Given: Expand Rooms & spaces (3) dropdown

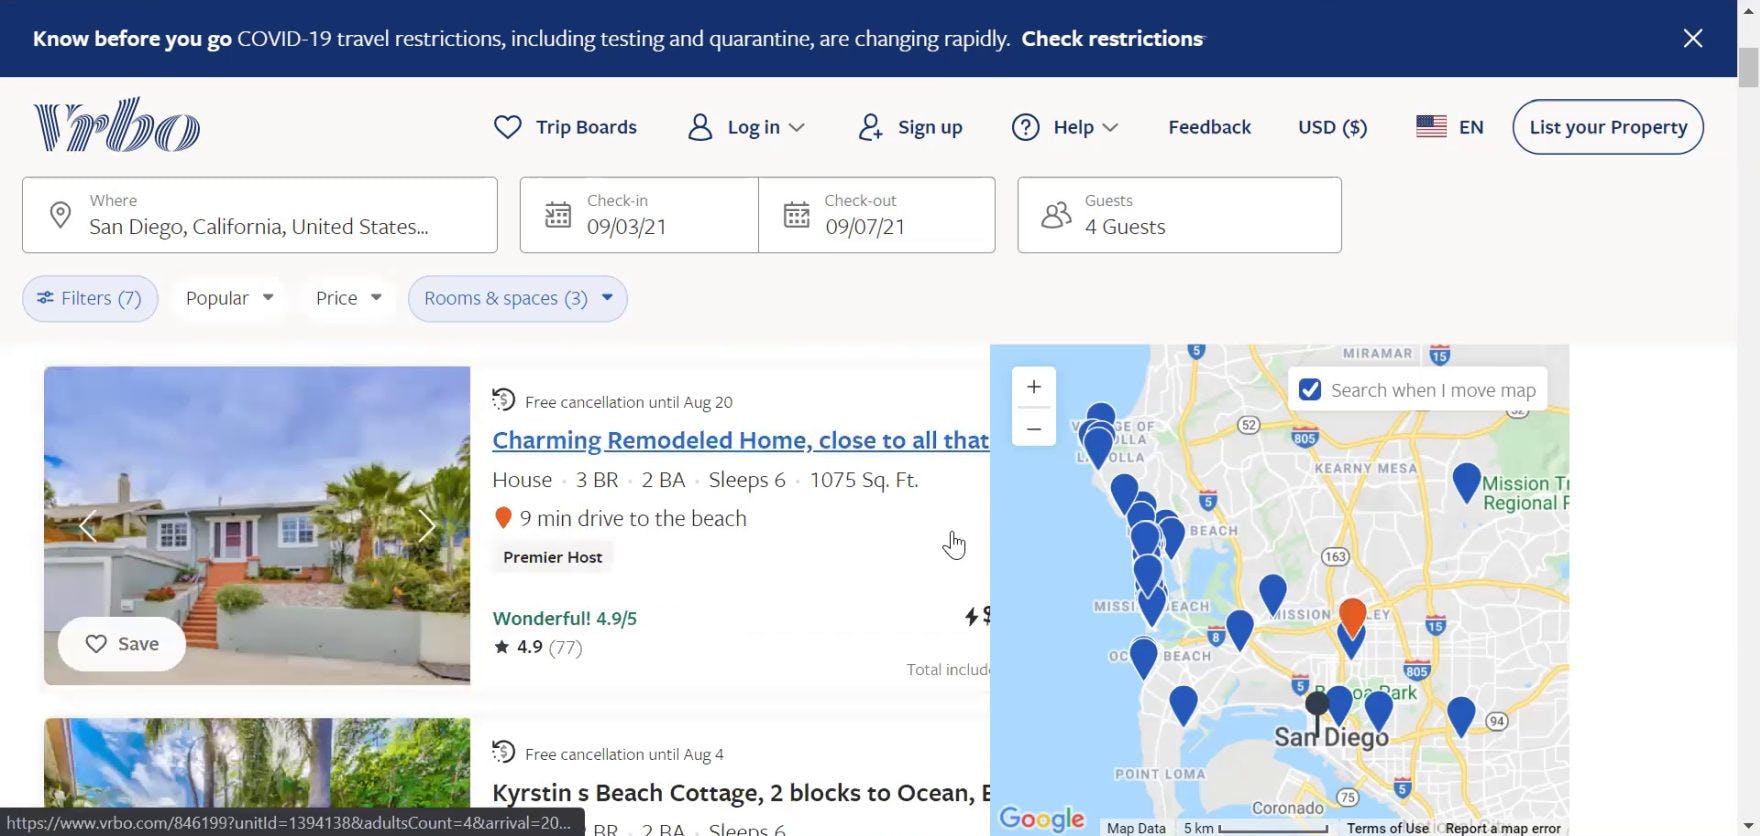Looking at the screenshot, I should pos(517,298).
